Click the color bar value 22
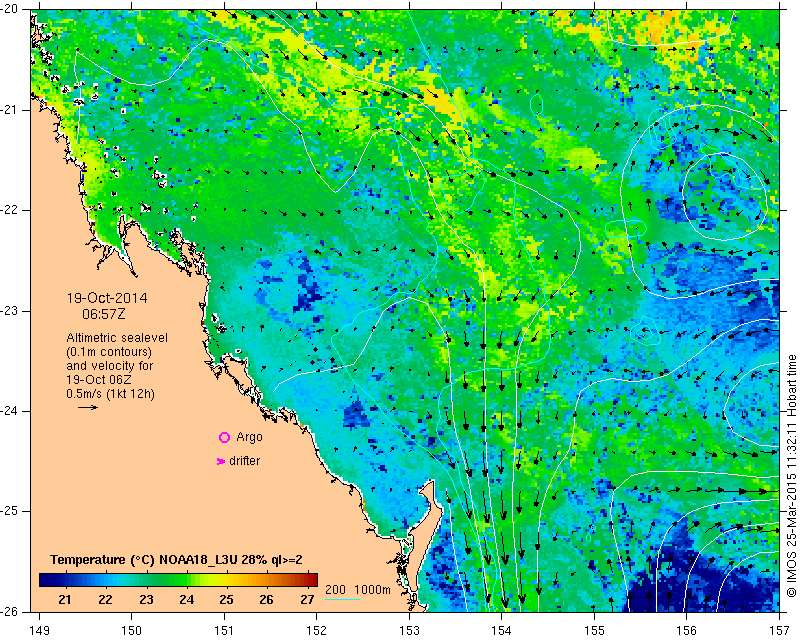This screenshot has height=640, width=800. tap(105, 600)
